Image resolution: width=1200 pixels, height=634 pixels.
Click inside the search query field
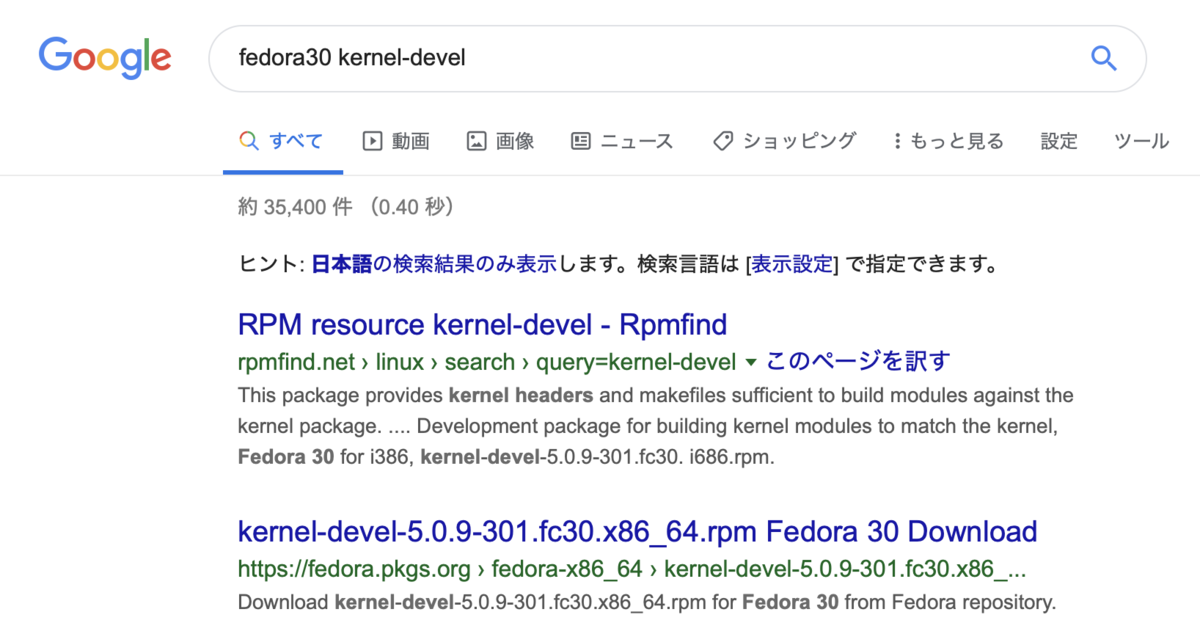click(x=600, y=58)
